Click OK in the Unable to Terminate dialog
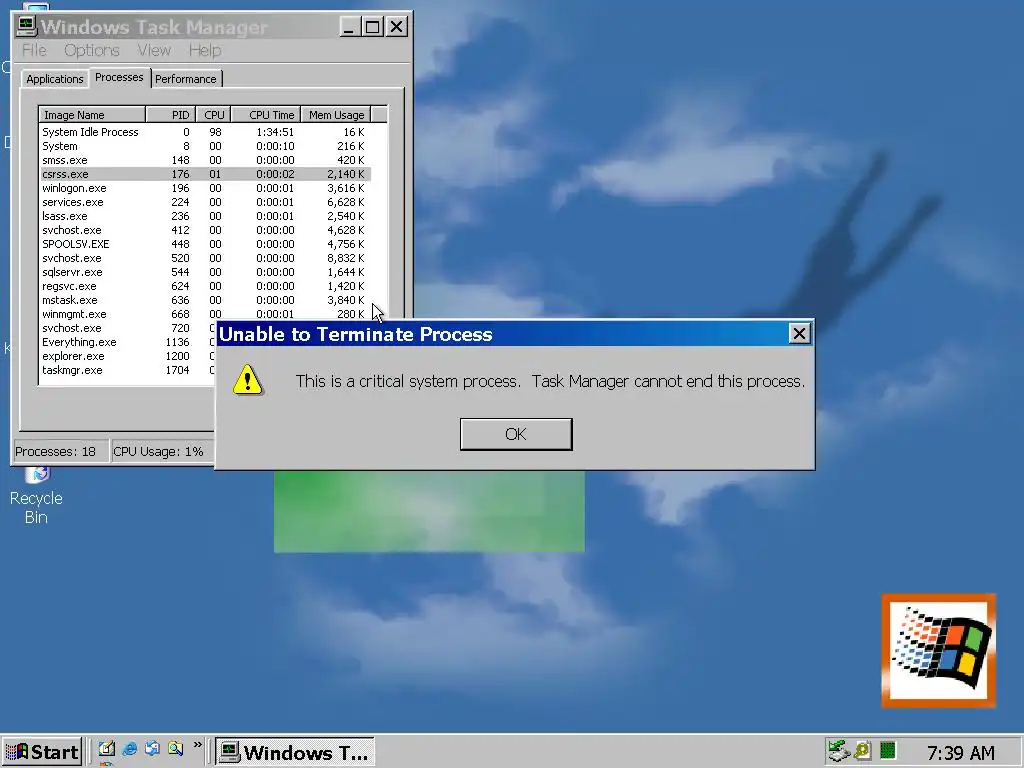The image size is (1024, 768). (516, 434)
